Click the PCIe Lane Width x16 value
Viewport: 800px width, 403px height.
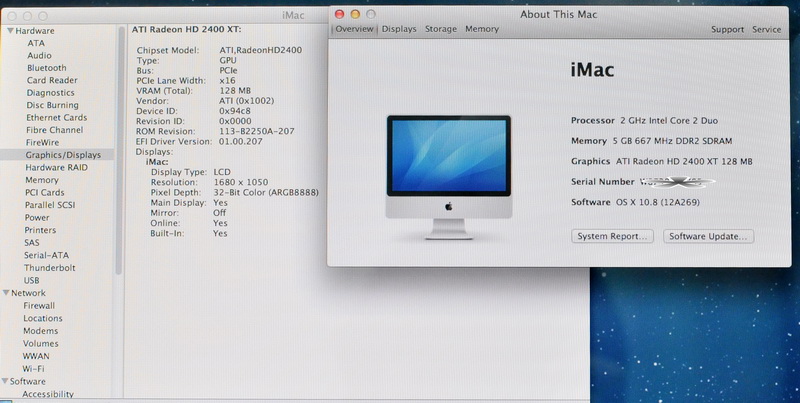coord(228,81)
